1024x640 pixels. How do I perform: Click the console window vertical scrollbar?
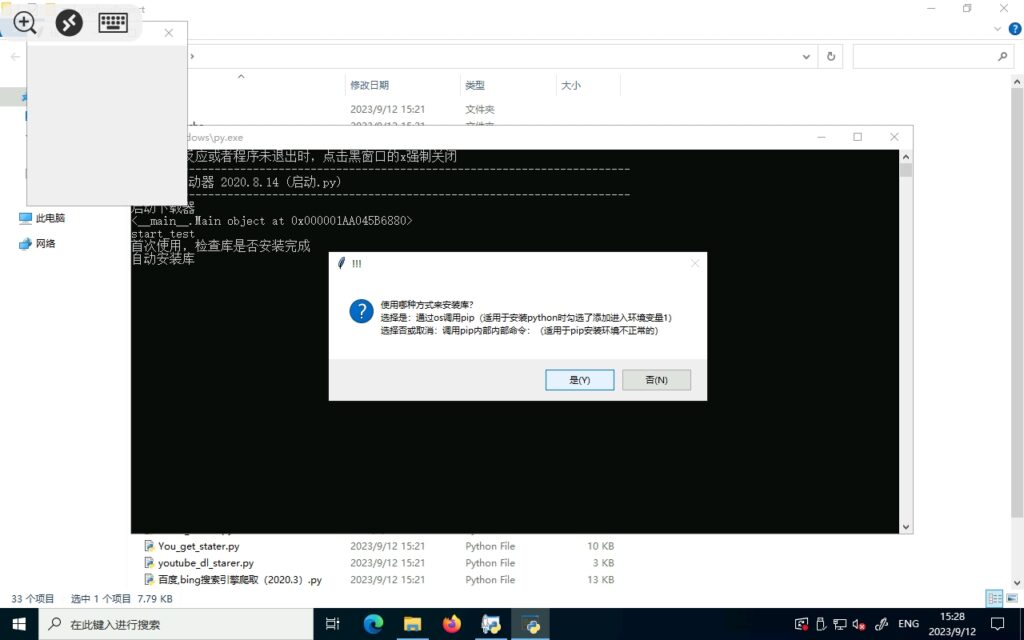tap(906, 340)
